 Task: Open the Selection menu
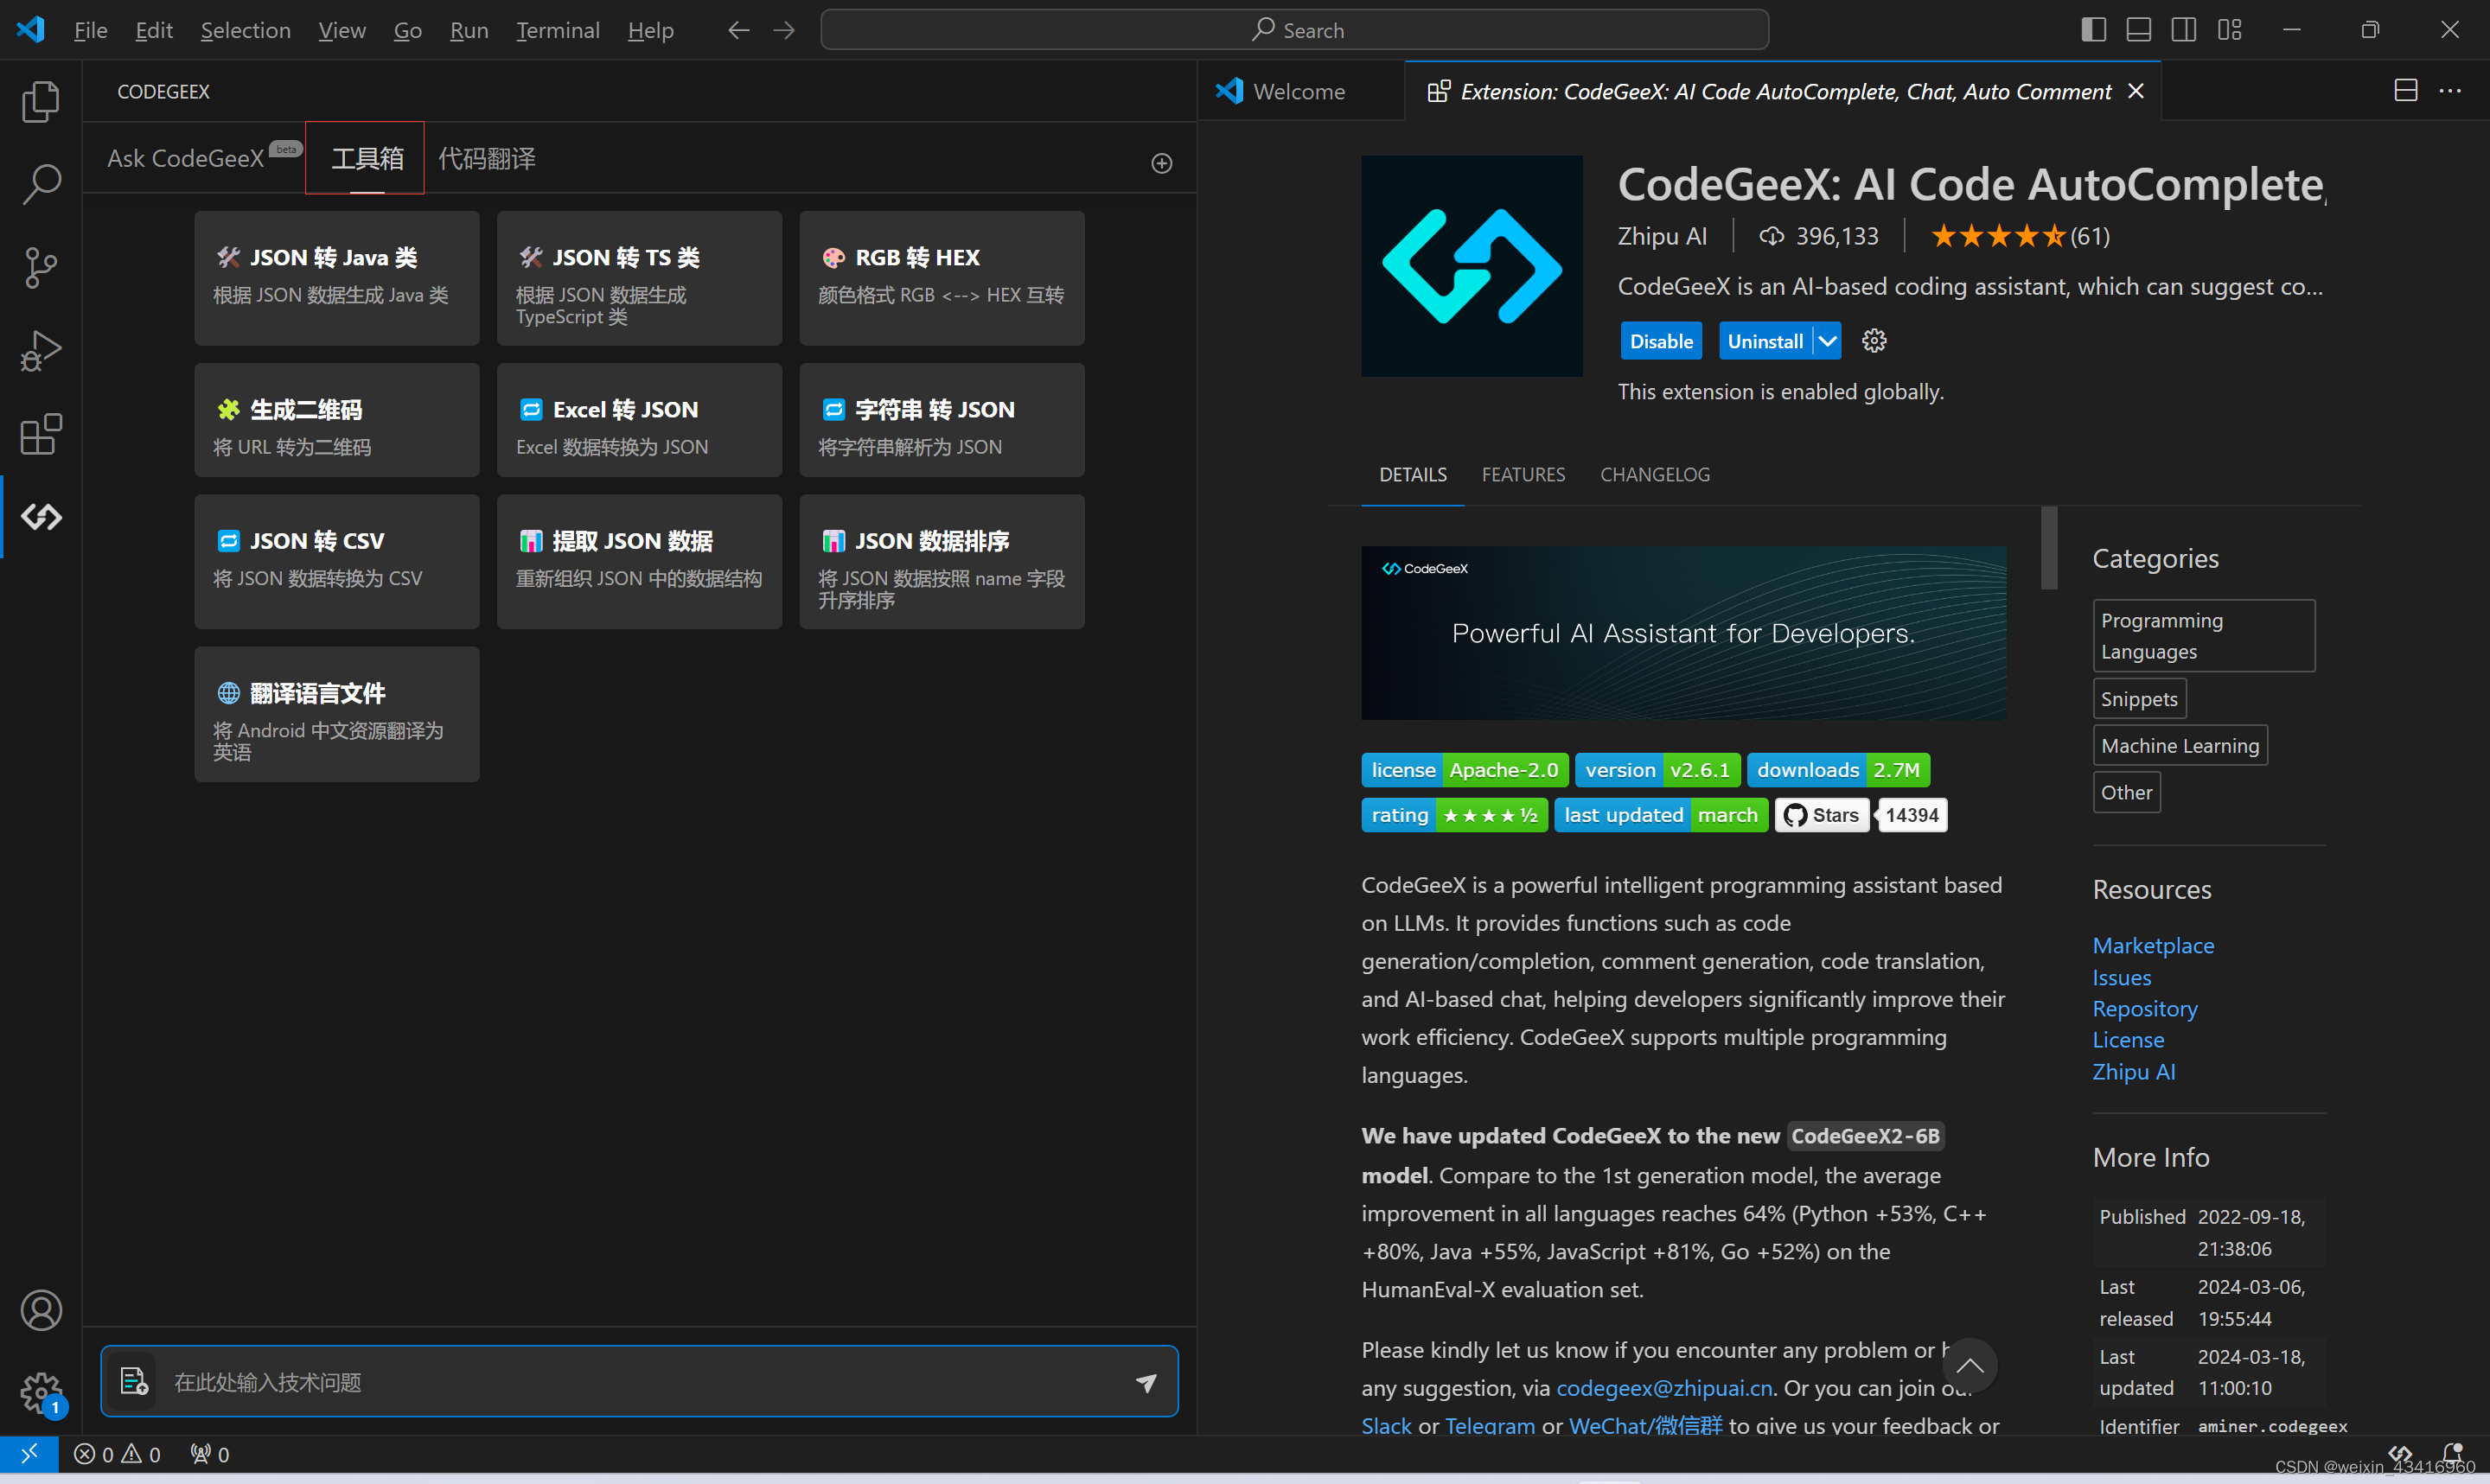[245, 30]
